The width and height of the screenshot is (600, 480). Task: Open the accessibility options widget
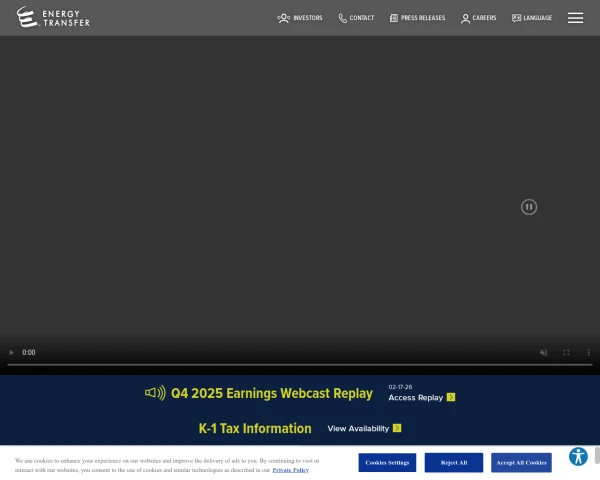(x=578, y=457)
